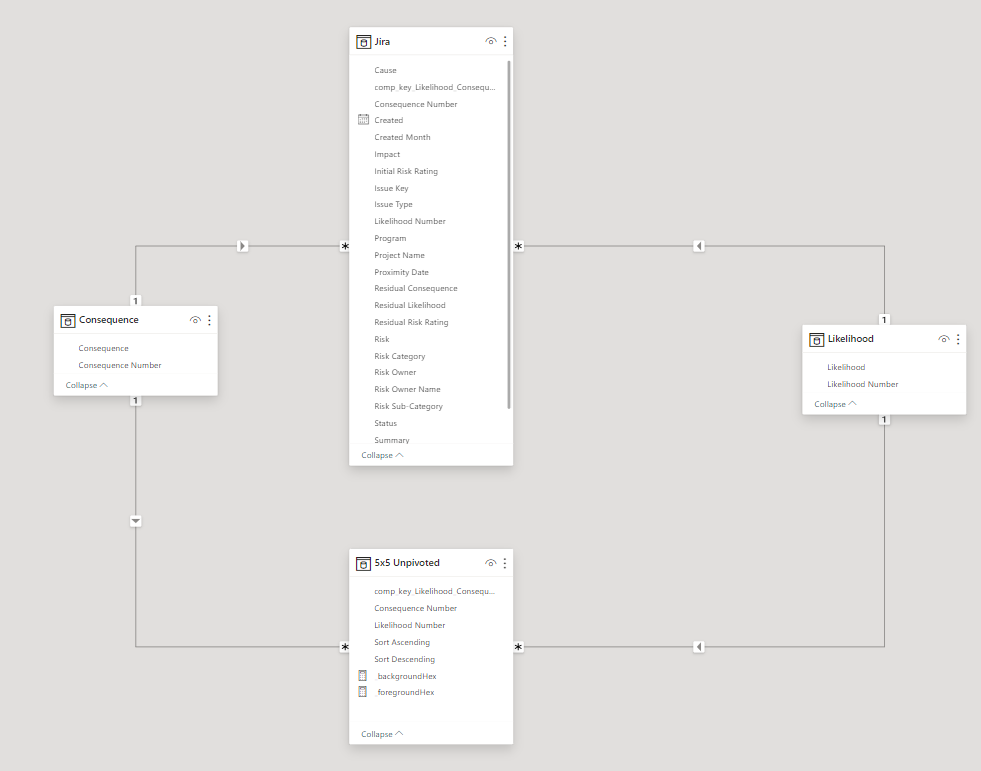Select the 5x5 Unpivoted table title
The height and width of the screenshot is (771, 981).
(x=407, y=563)
